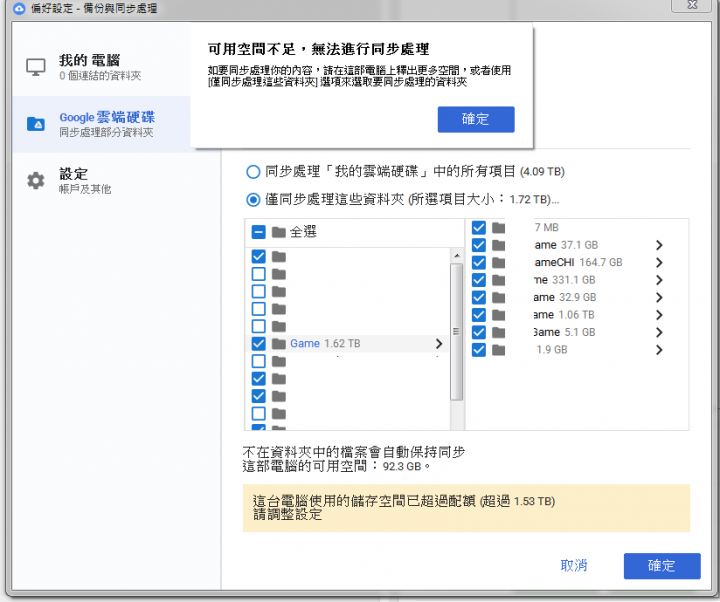The height and width of the screenshot is (602, 720).
Task: Expand the ameCHI 164.7 GB chevron
Action: point(659,263)
